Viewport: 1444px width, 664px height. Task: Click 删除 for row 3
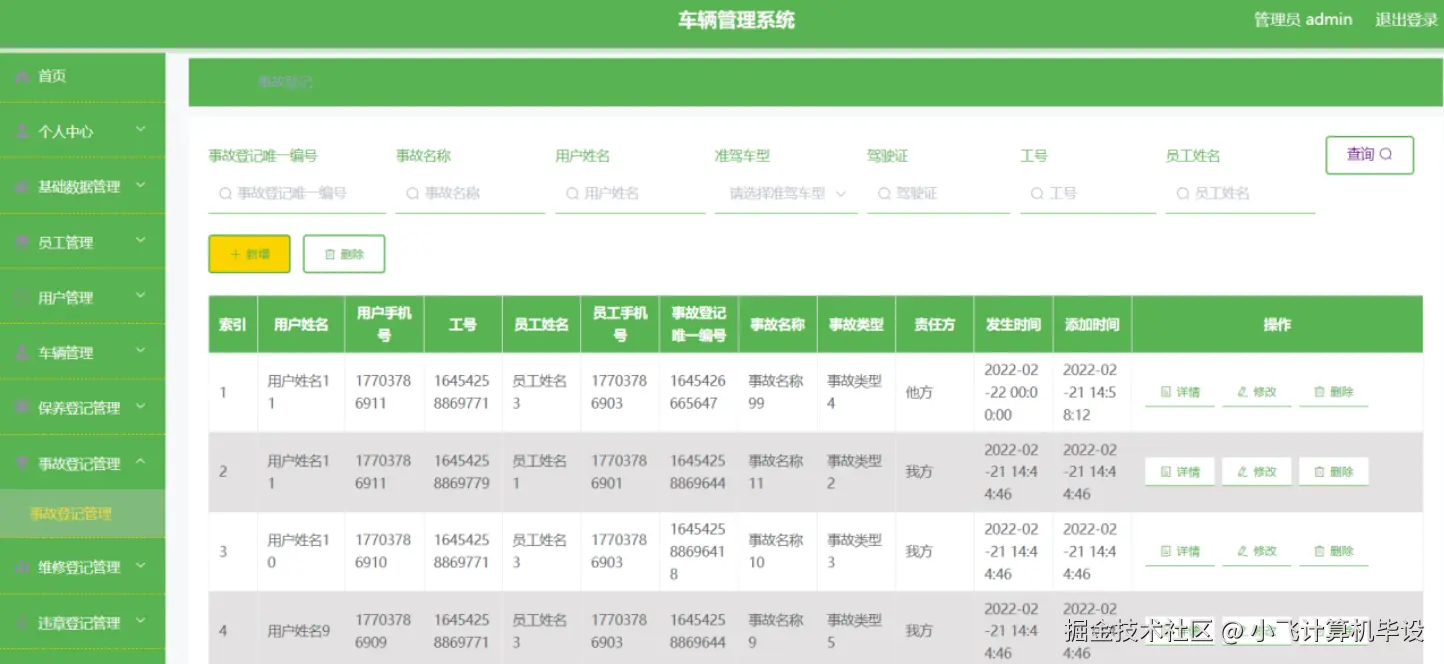[x=1334, y=551]
